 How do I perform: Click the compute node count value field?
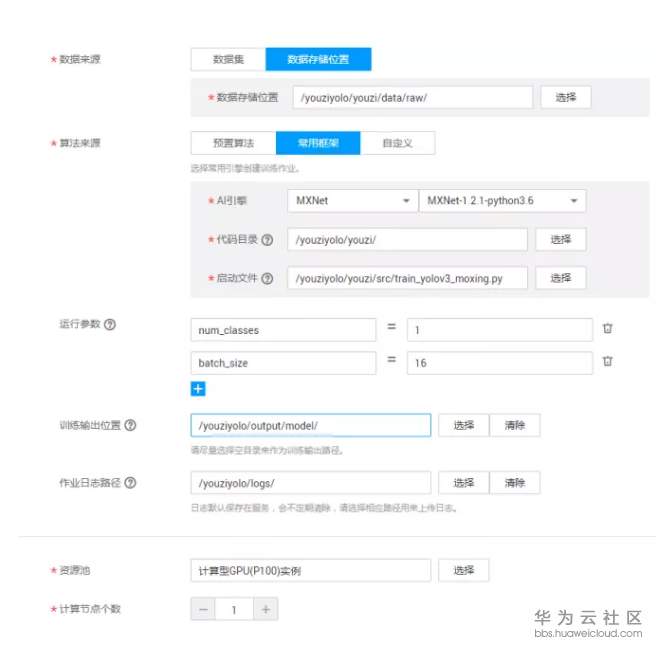coord(234,610)
